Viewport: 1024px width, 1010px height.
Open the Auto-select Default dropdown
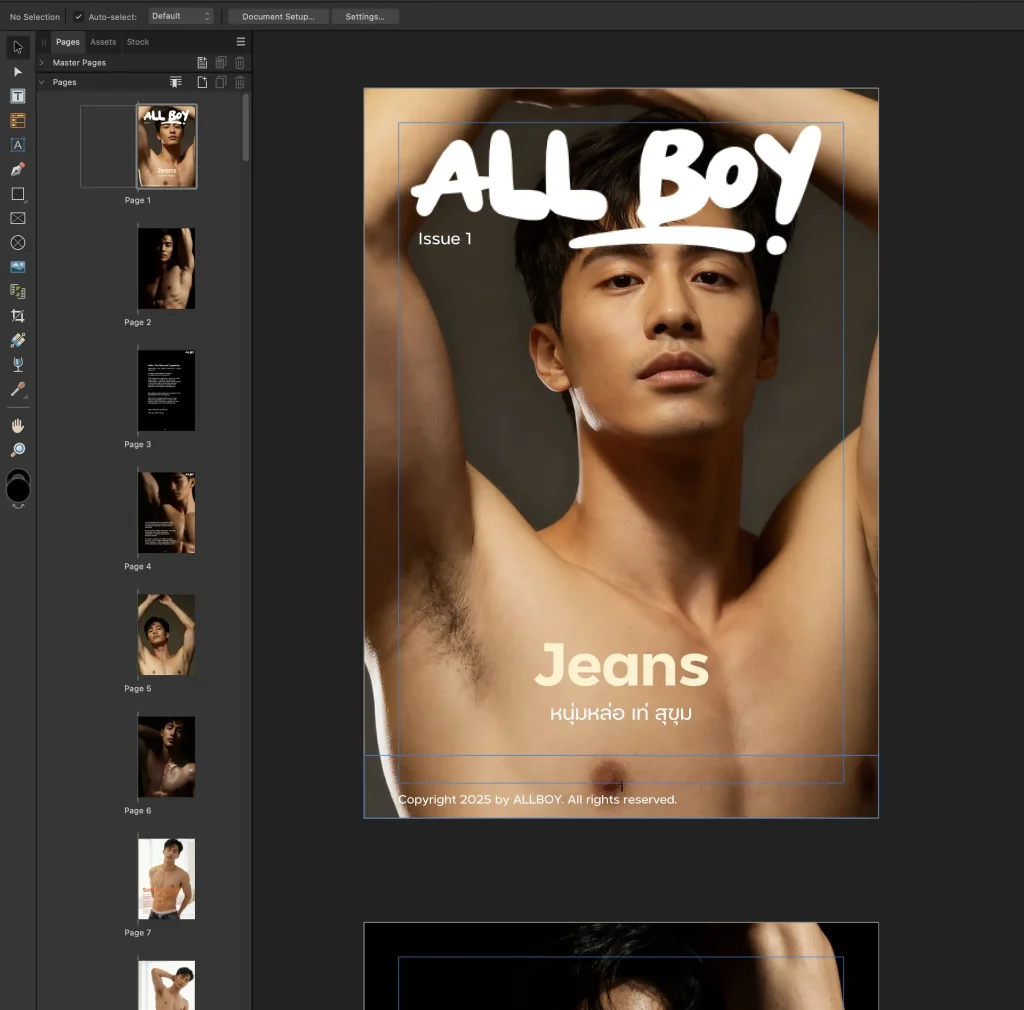point(181,17)
